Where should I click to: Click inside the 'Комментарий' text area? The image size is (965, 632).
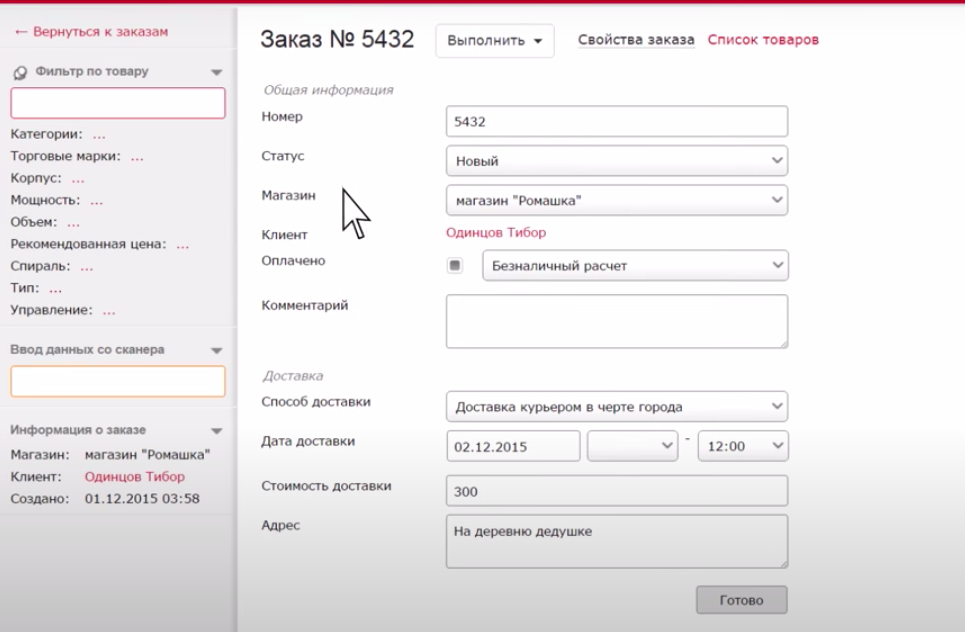[617, 320]
